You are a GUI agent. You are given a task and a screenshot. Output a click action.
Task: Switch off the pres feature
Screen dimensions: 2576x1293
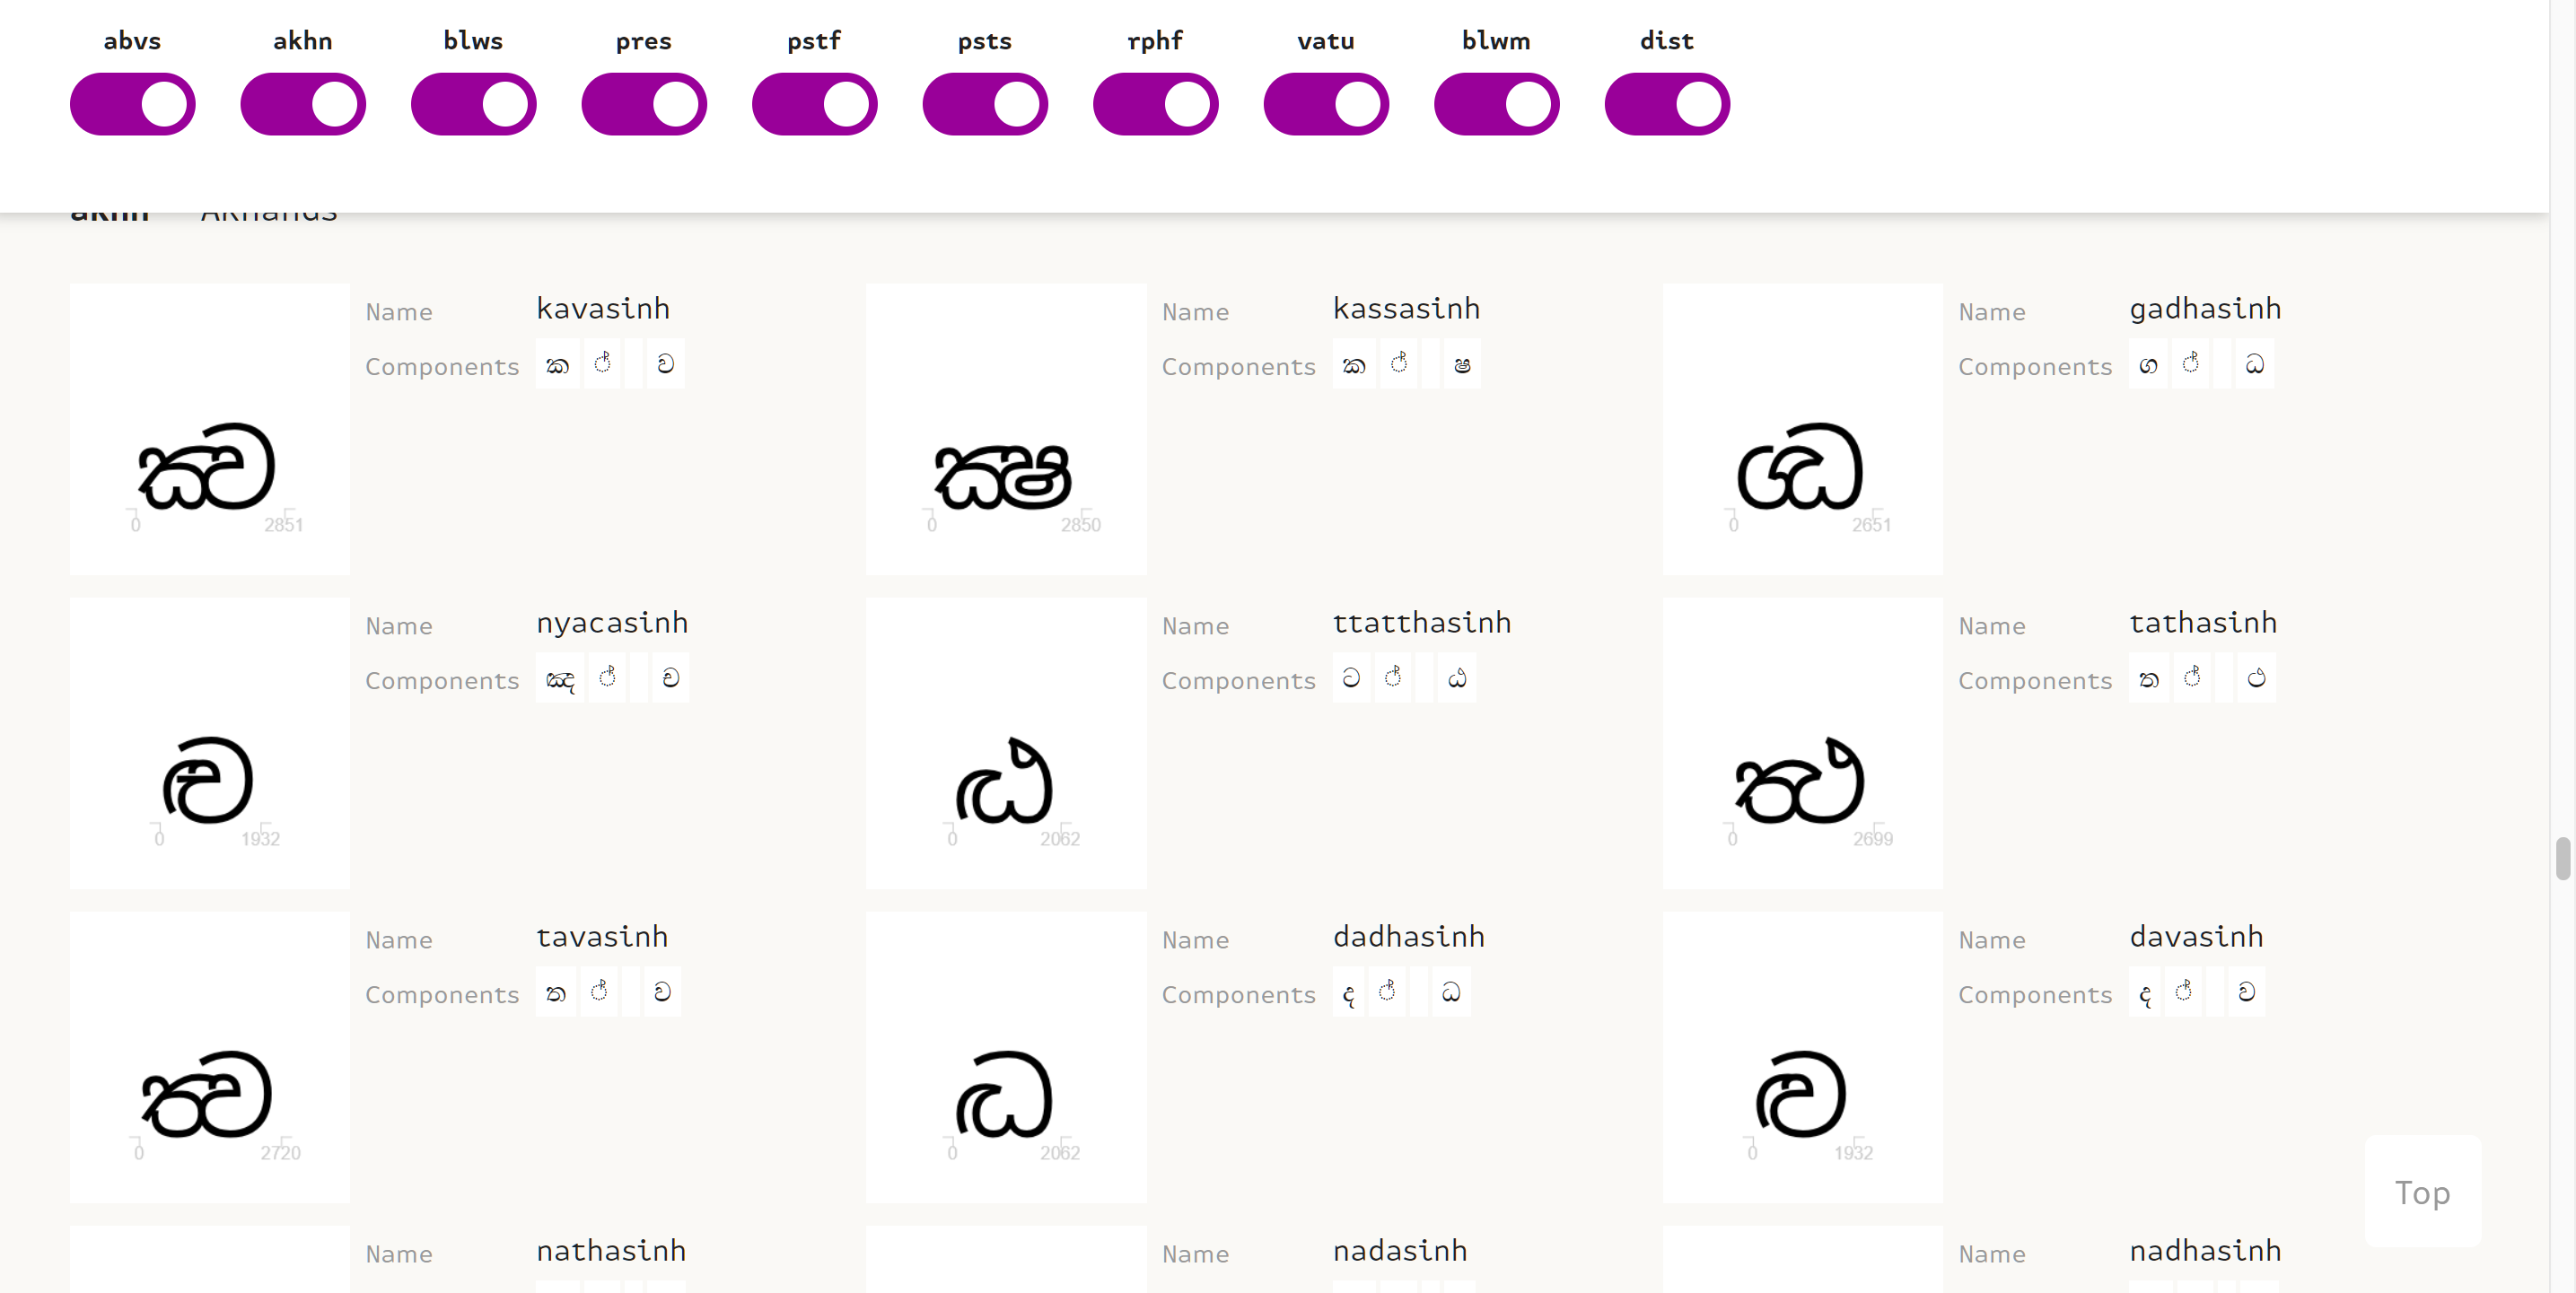click(x=643, y=104)
